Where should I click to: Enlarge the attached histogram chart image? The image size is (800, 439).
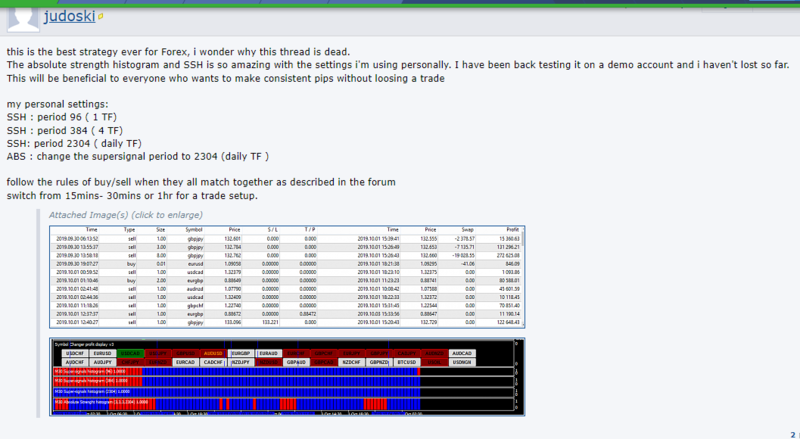[x=287, y=377]
